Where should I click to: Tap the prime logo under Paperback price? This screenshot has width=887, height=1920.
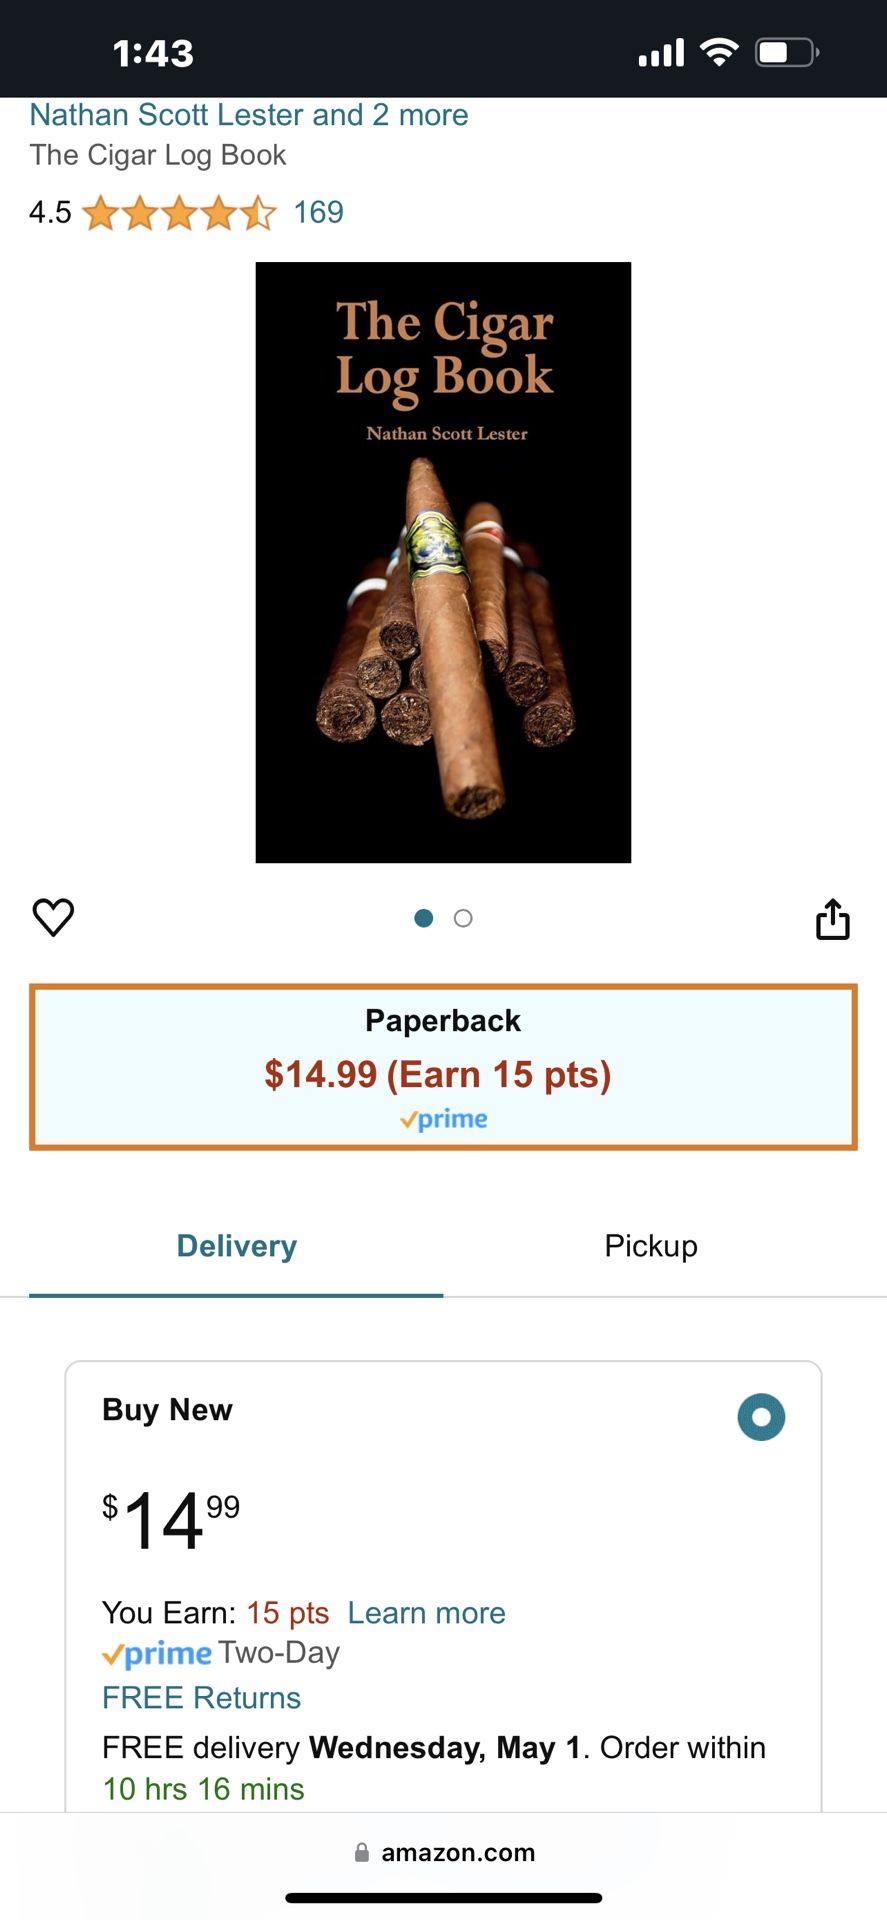443,1119
